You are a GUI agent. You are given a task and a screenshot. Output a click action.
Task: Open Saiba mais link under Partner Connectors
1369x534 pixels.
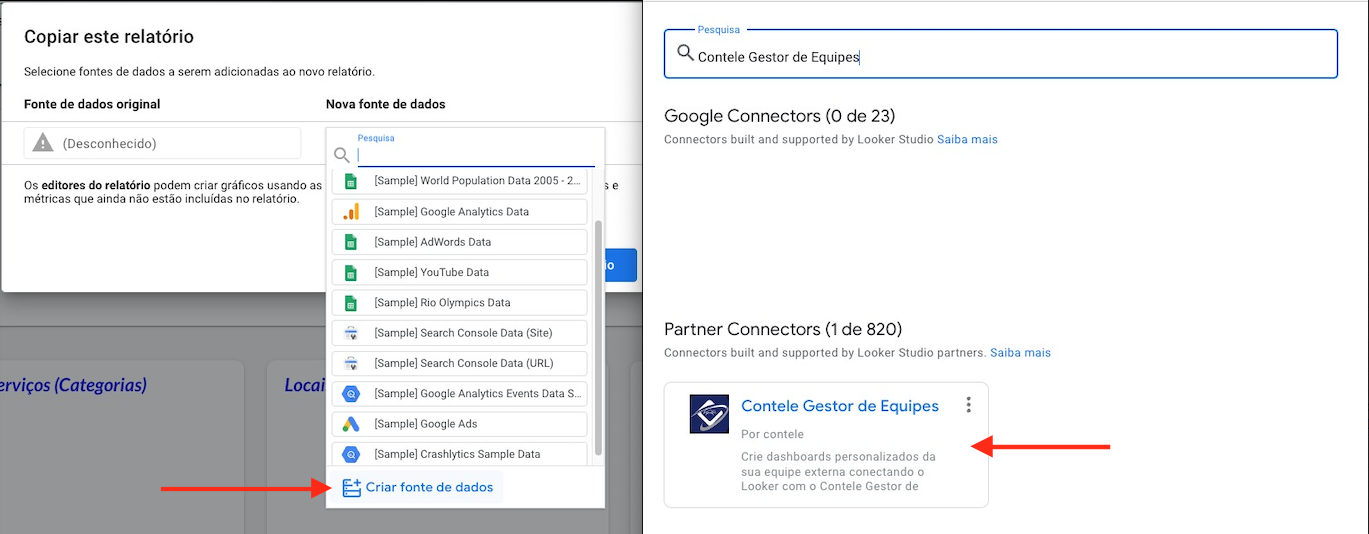pos(1020,353)
